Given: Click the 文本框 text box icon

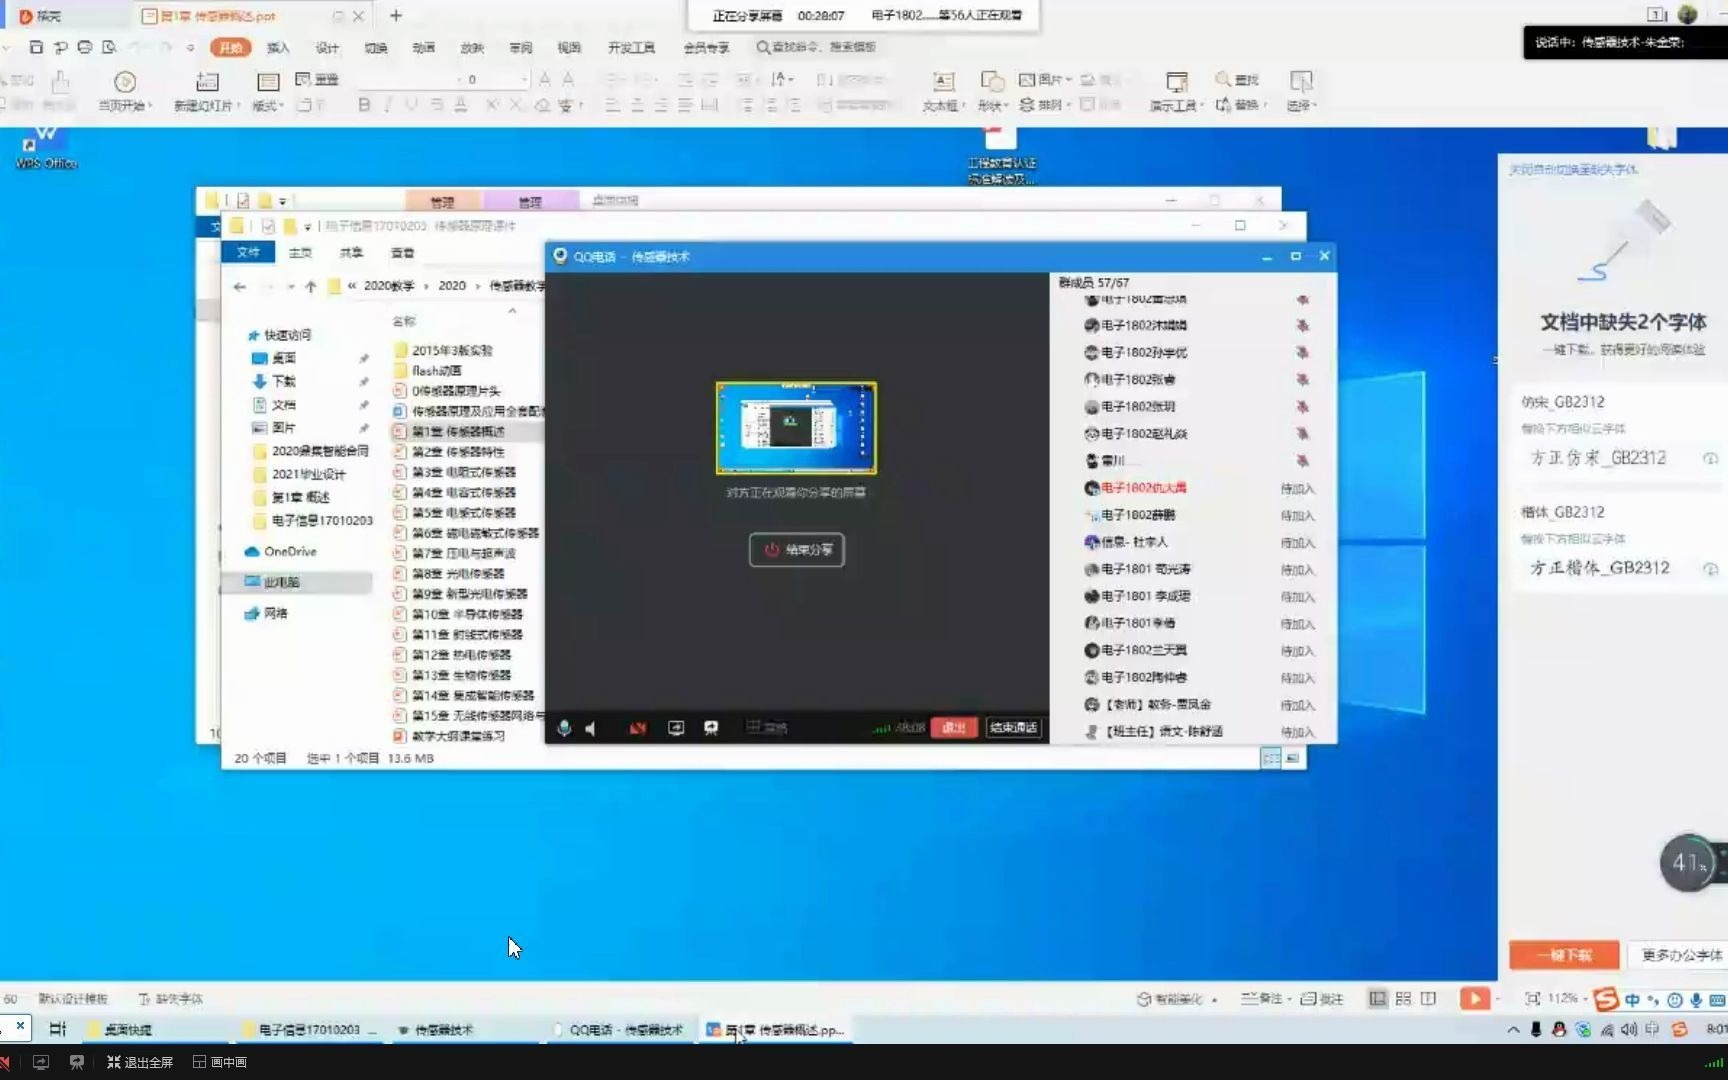Looking at the screenshot, I should click(943, 82).
